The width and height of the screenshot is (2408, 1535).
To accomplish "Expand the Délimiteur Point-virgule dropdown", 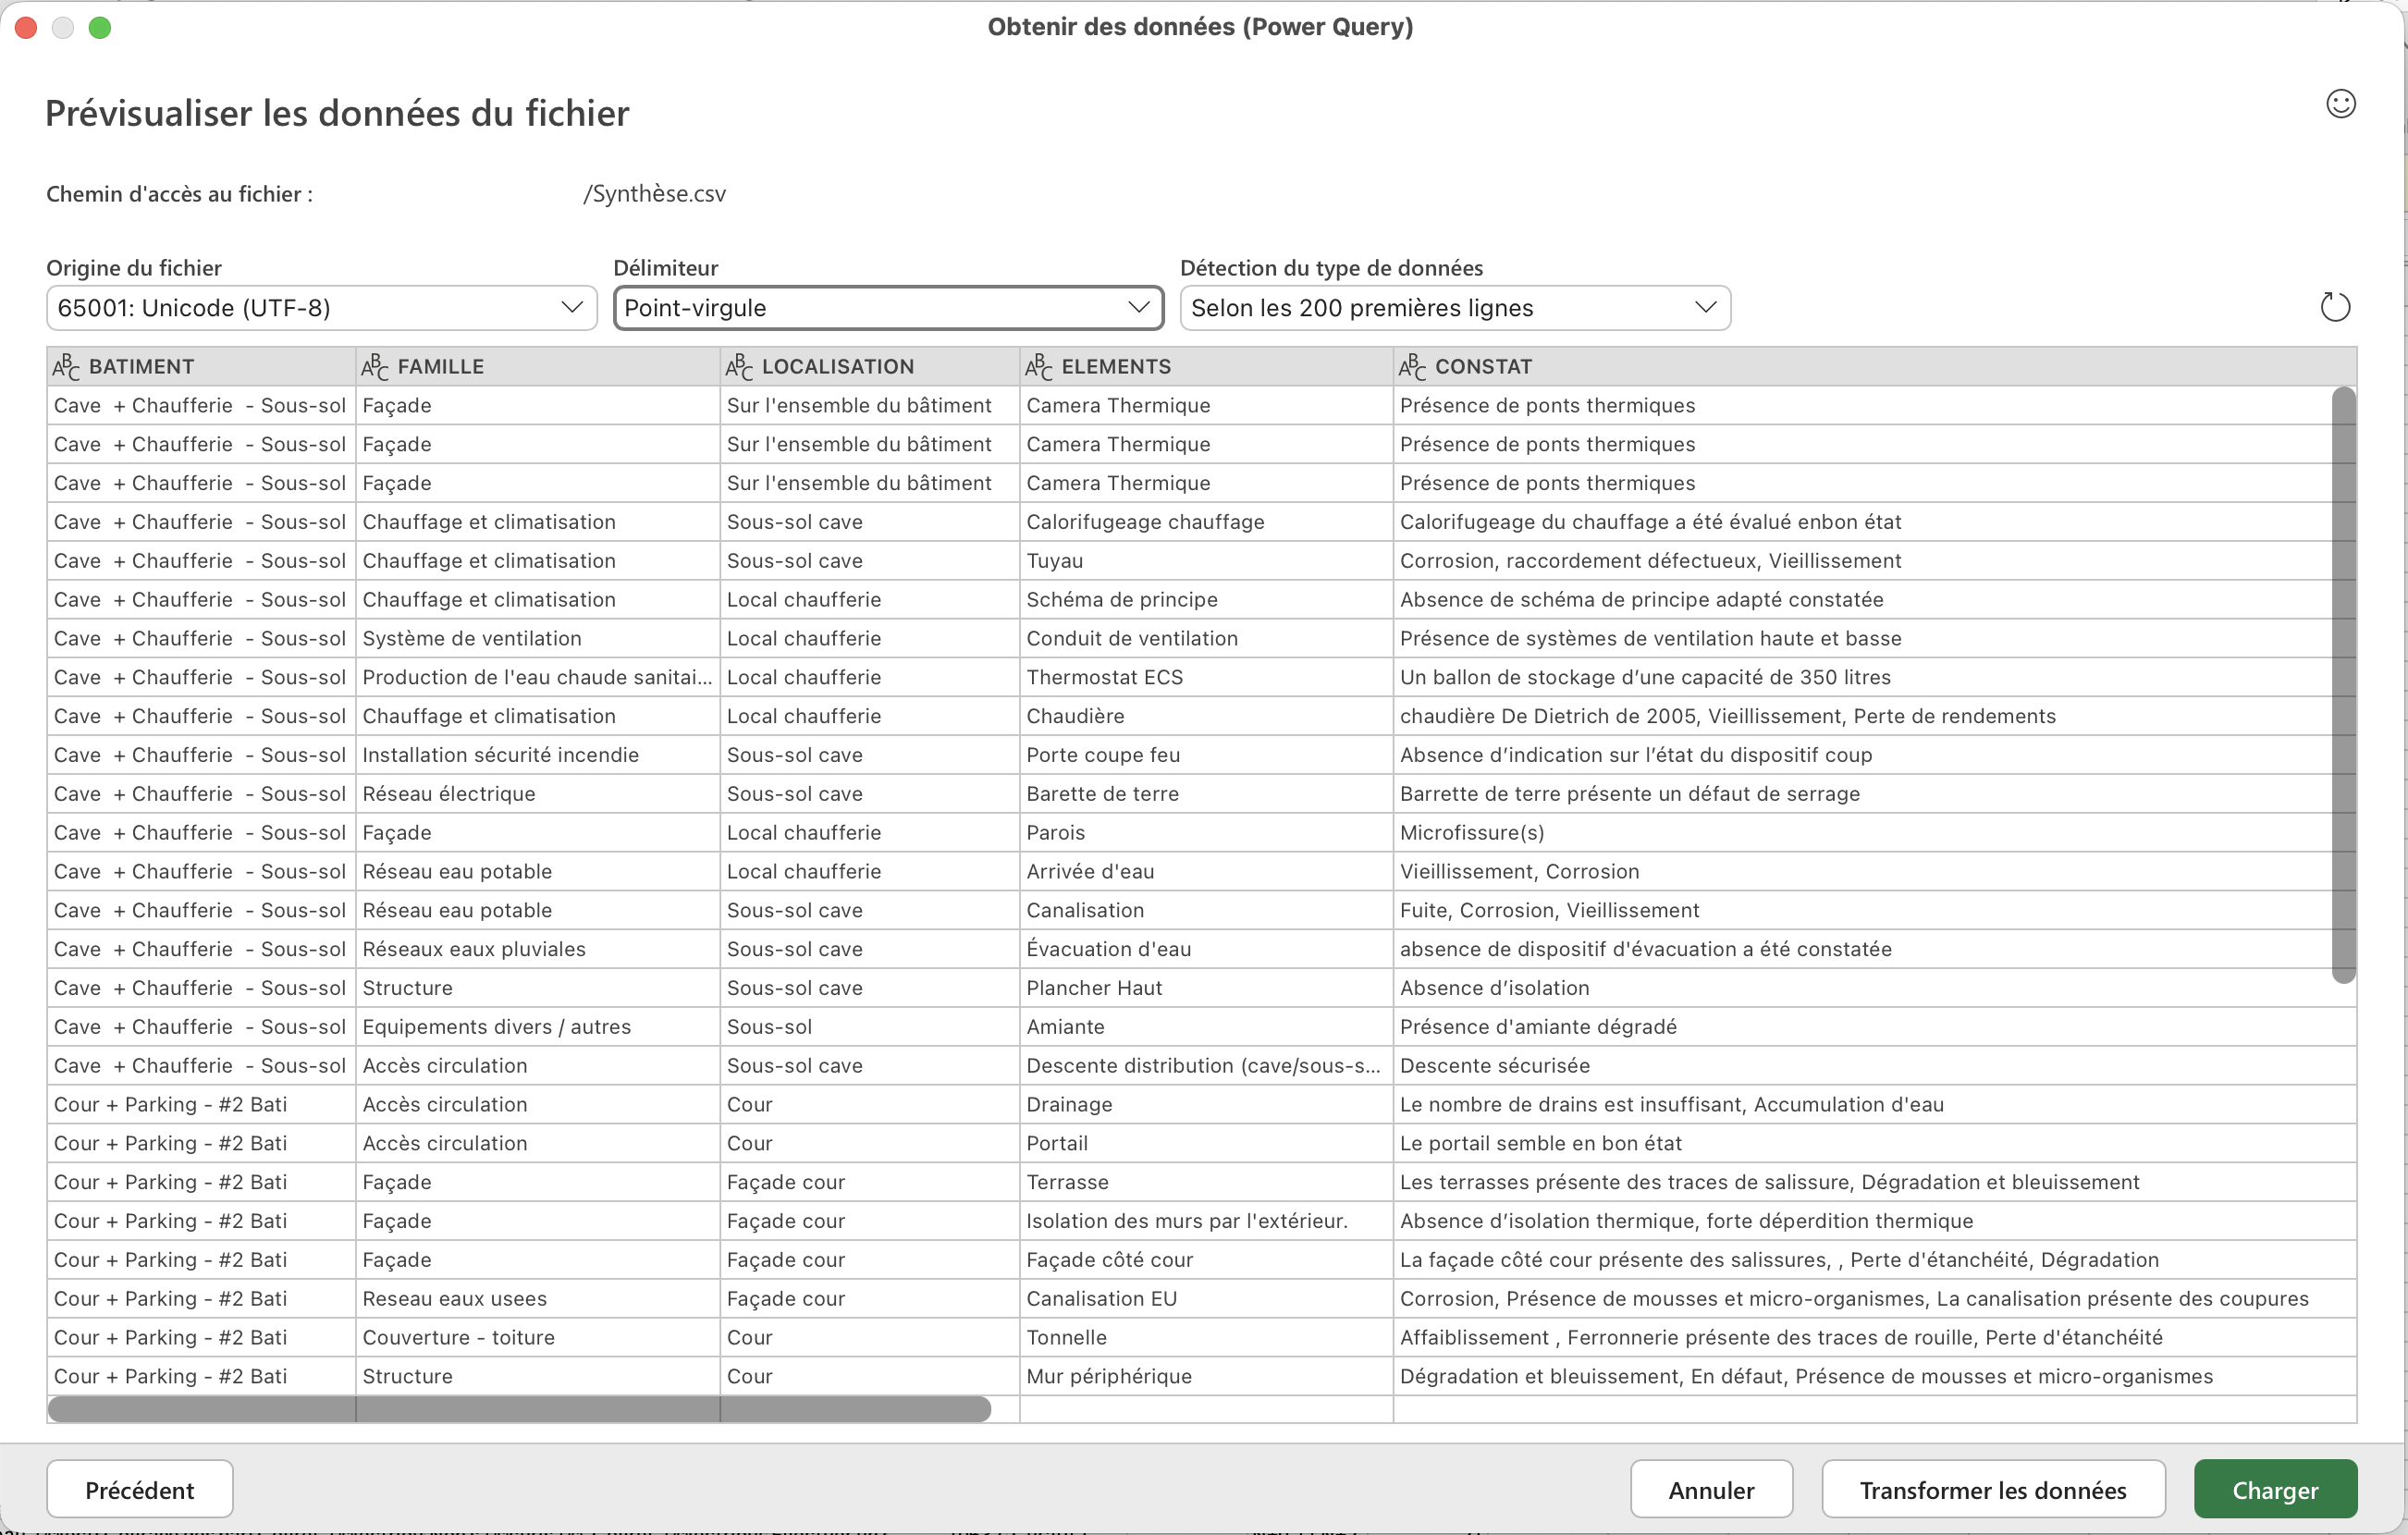I will tap(887, 308).
